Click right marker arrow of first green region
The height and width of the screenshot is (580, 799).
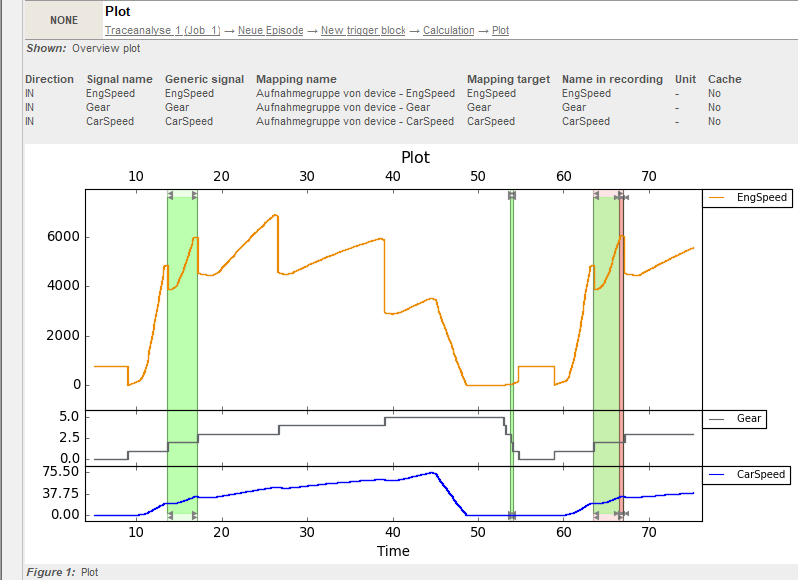click(194, 195)
